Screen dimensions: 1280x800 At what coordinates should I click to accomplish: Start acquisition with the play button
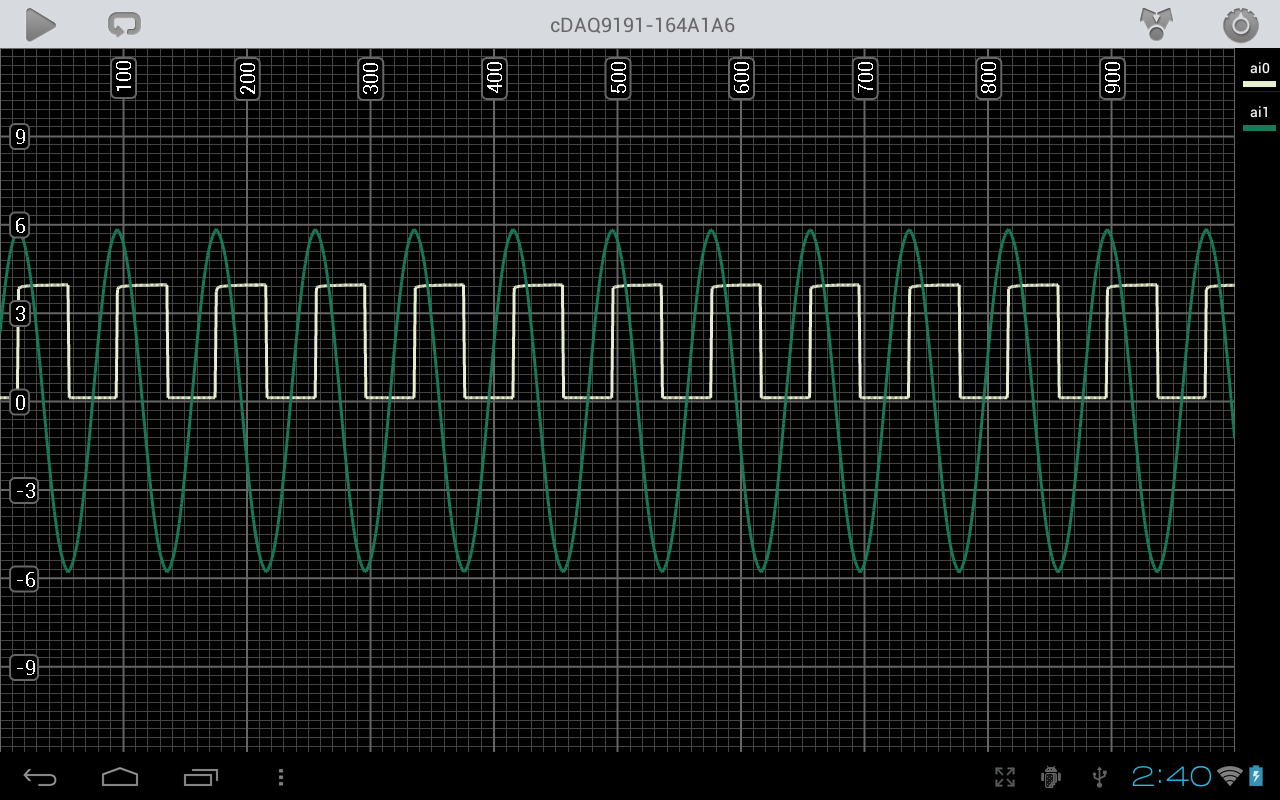click(x=40, y=25)
